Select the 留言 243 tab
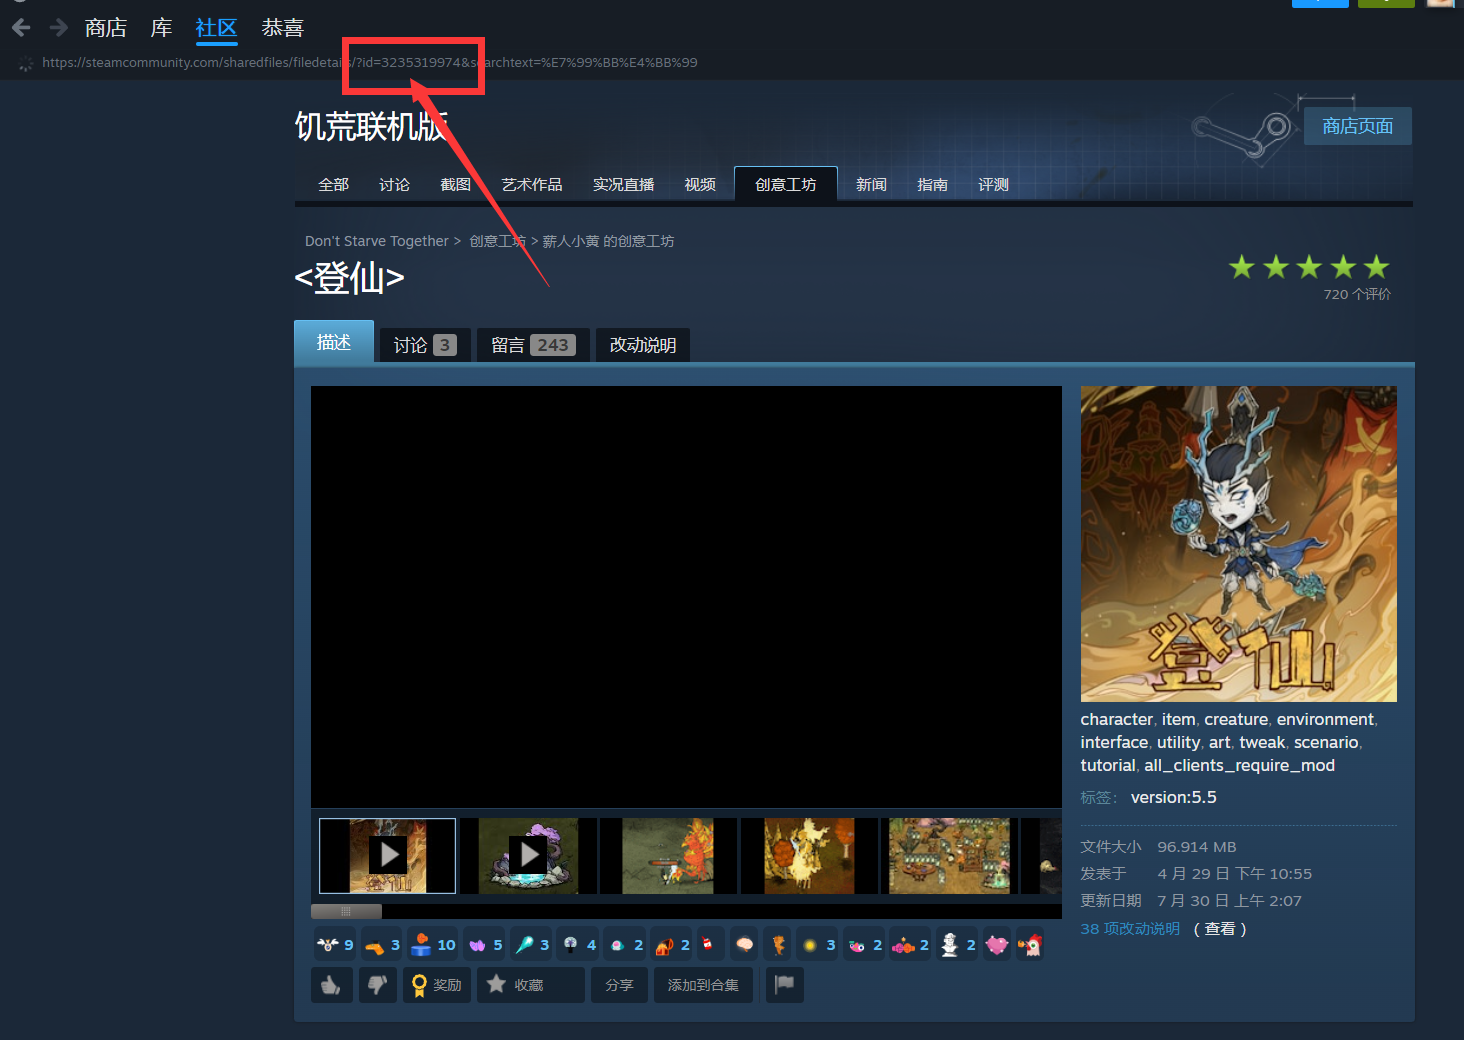This screenshot has height=1040, width=1464. click(533, 345)
